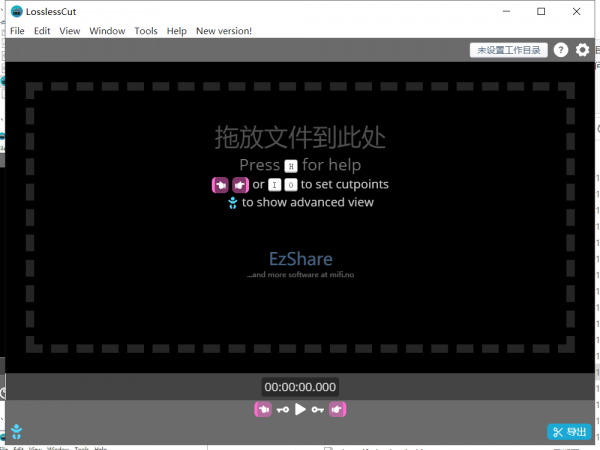Click the time display 00:00:00.000
The height and width of the screenshot is (450, 600).
tap(300, 387)
